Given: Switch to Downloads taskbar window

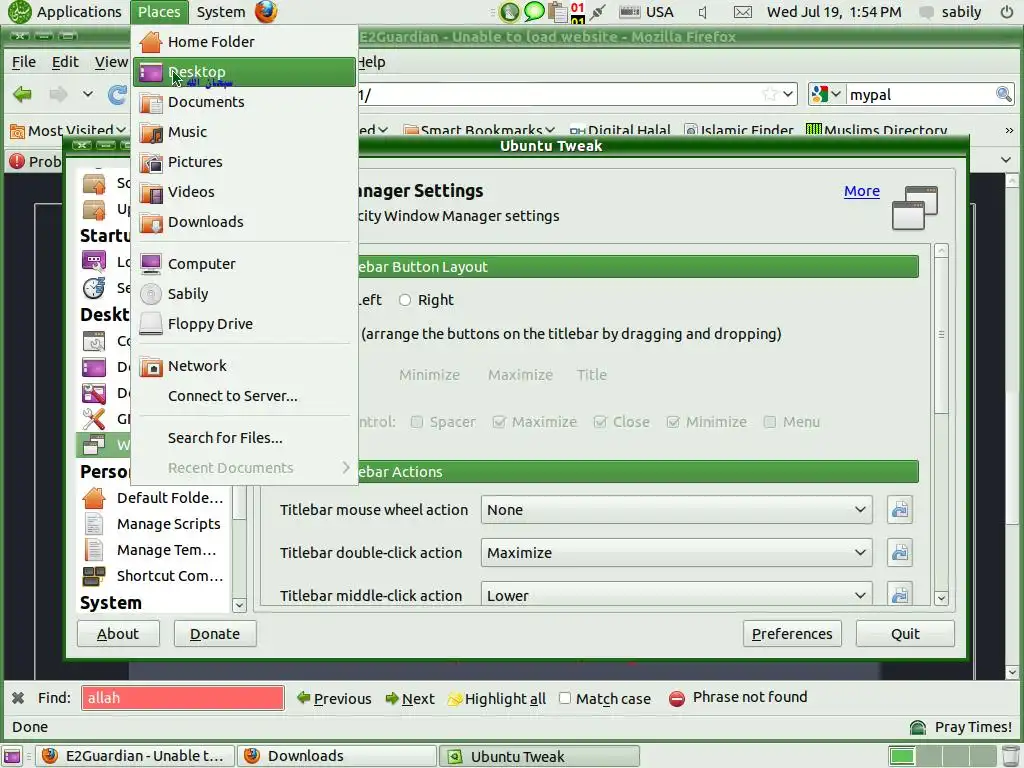Looking at the screenshot, I should (x=336, y=756).
